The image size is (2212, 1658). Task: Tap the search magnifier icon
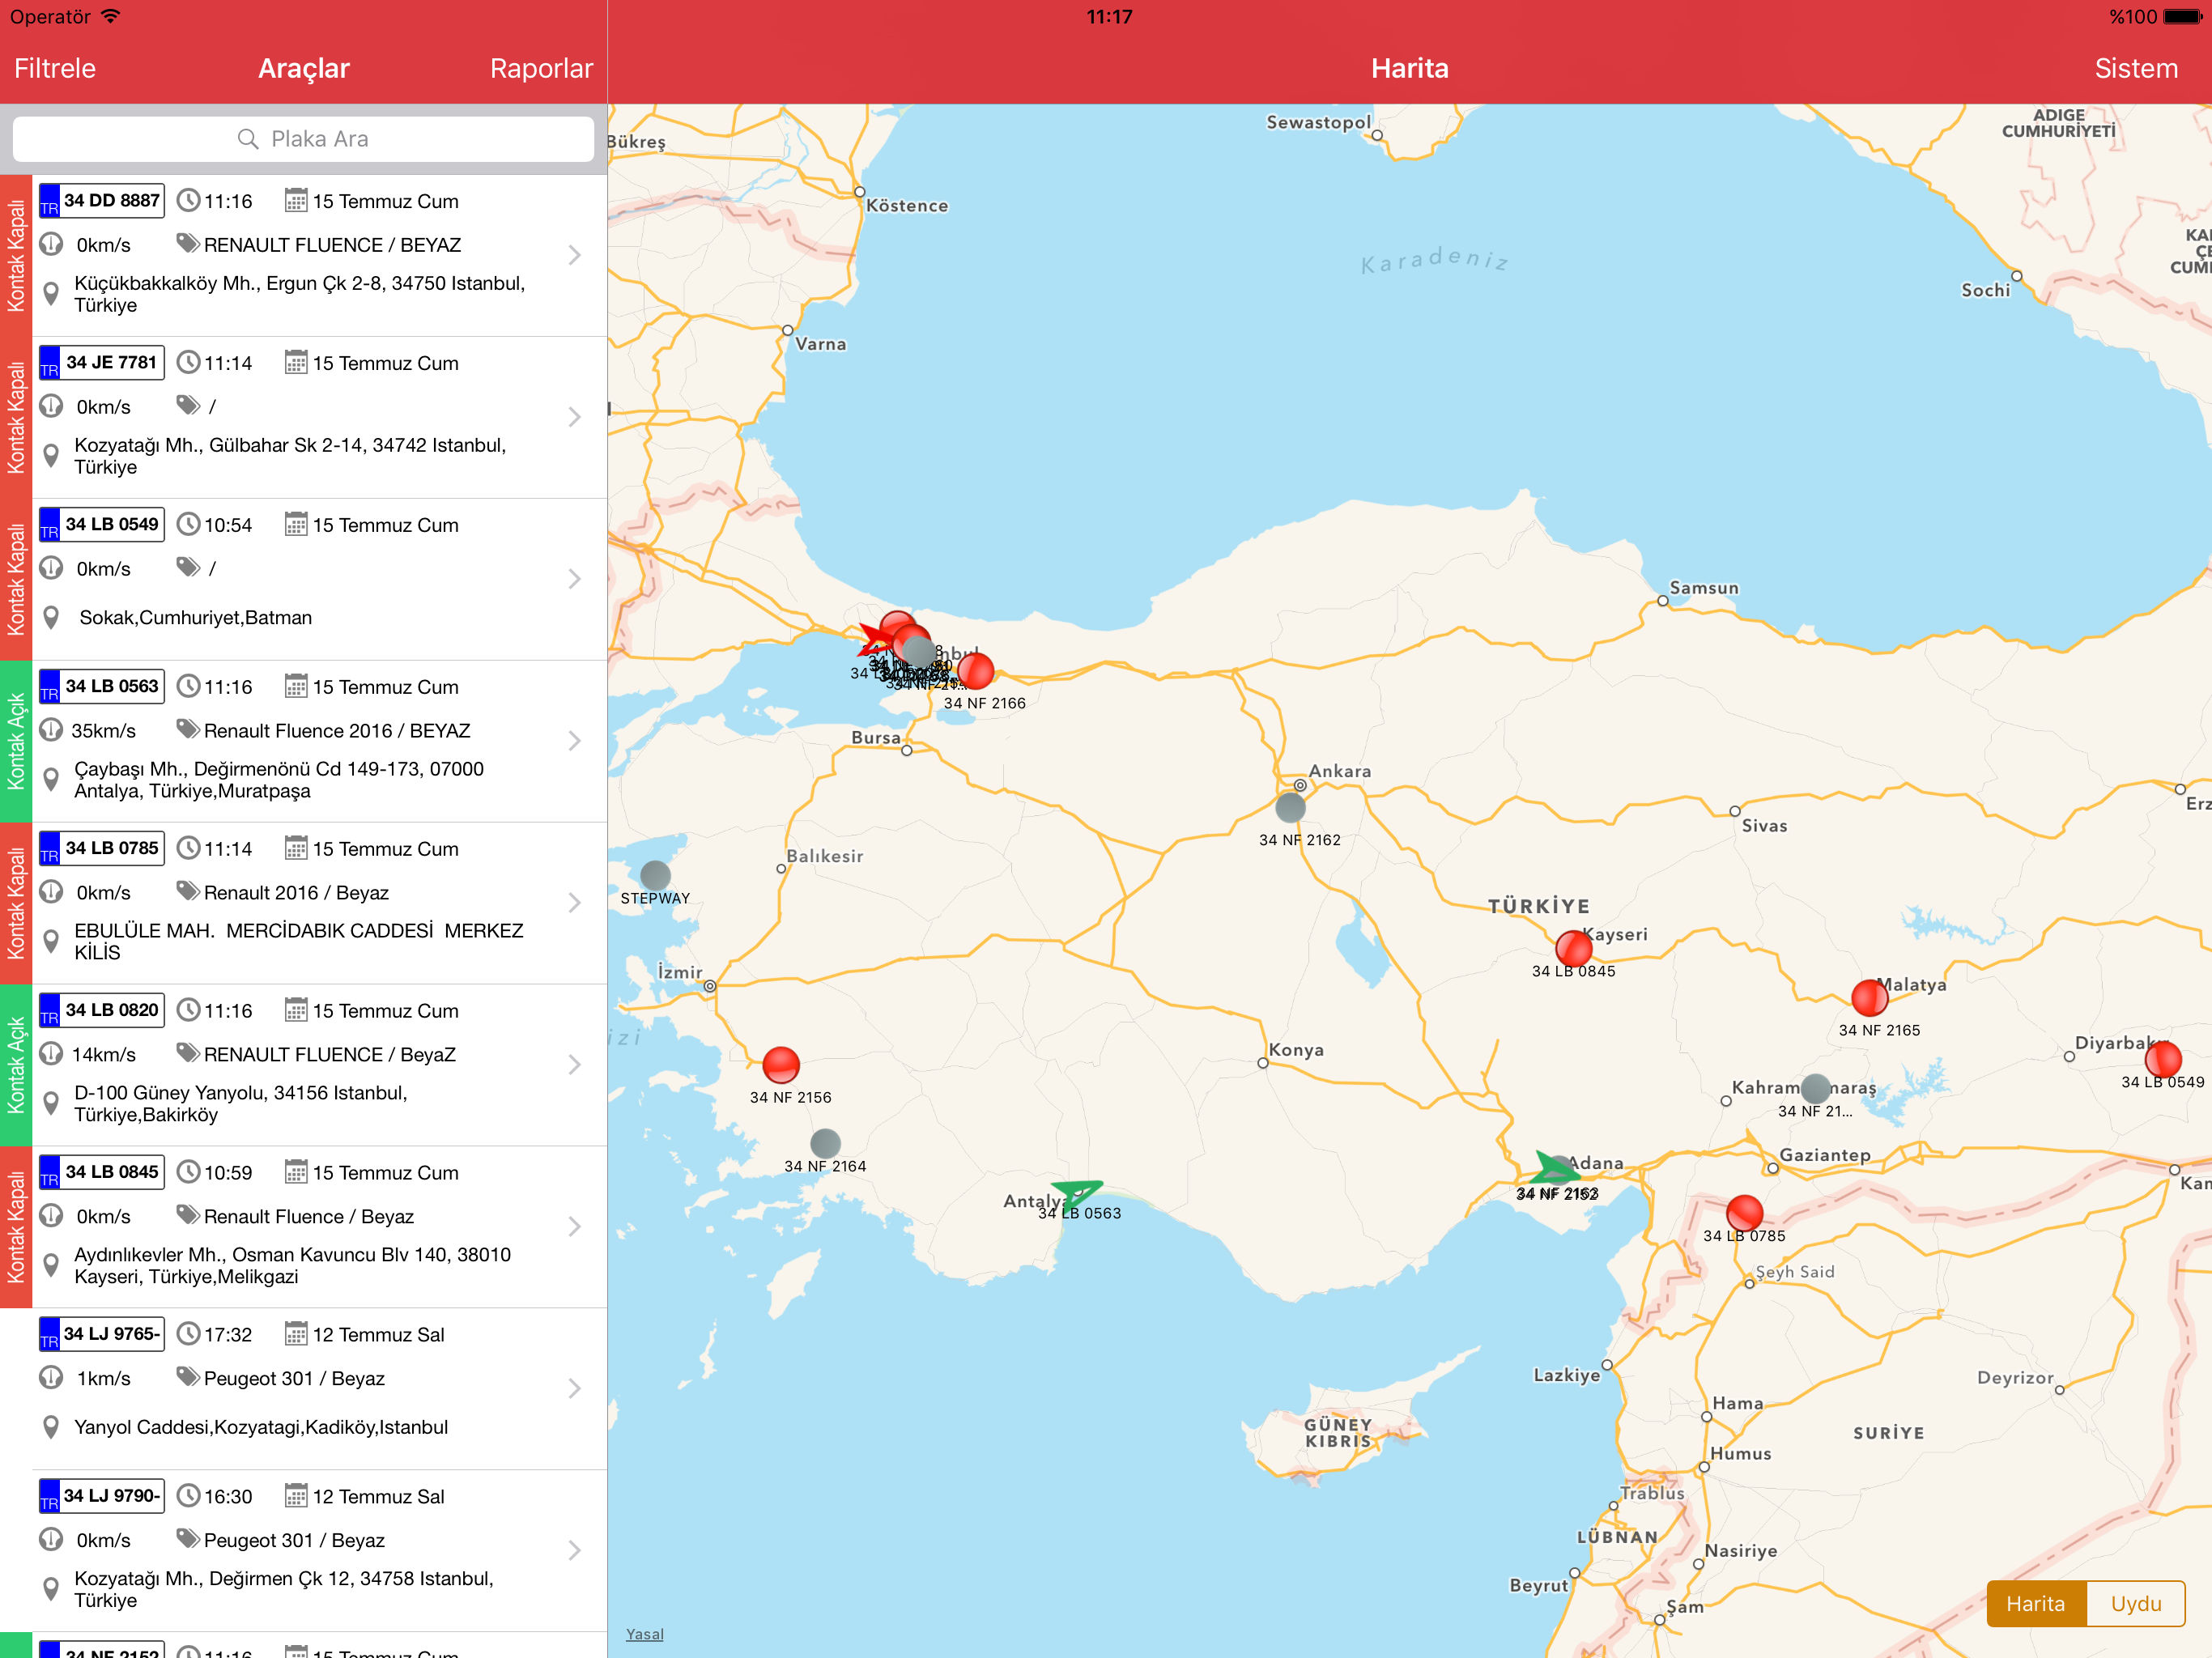(248, 139)
